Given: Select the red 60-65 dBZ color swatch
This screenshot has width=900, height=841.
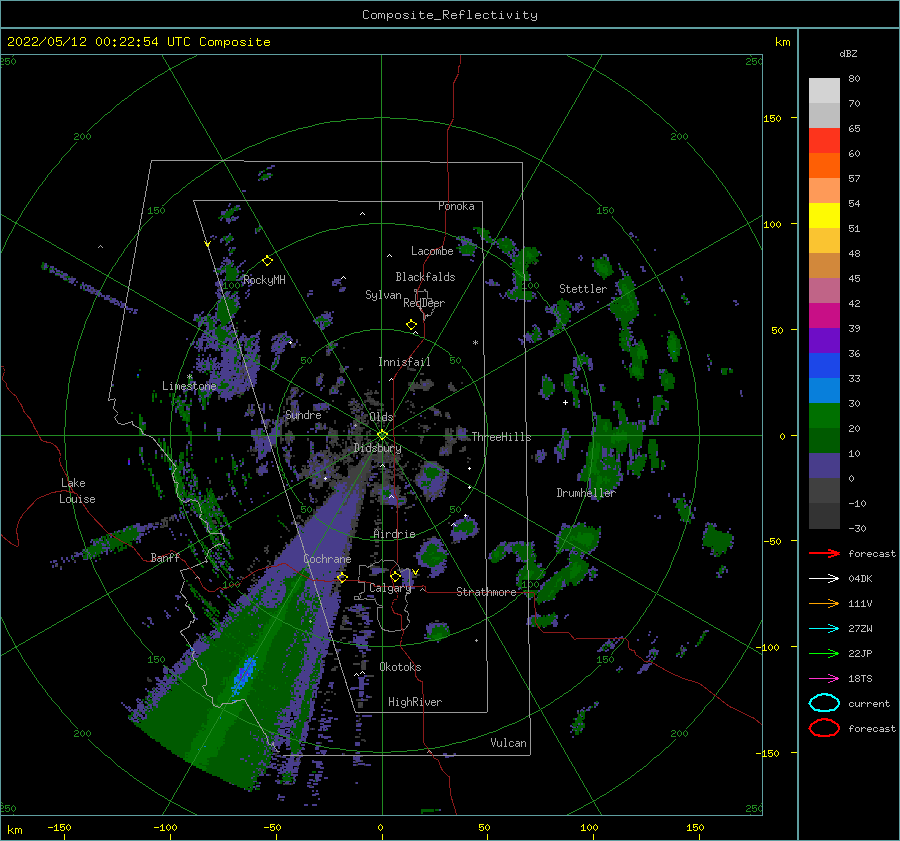Looking at the screenshot, I should [x=824, y=141].
